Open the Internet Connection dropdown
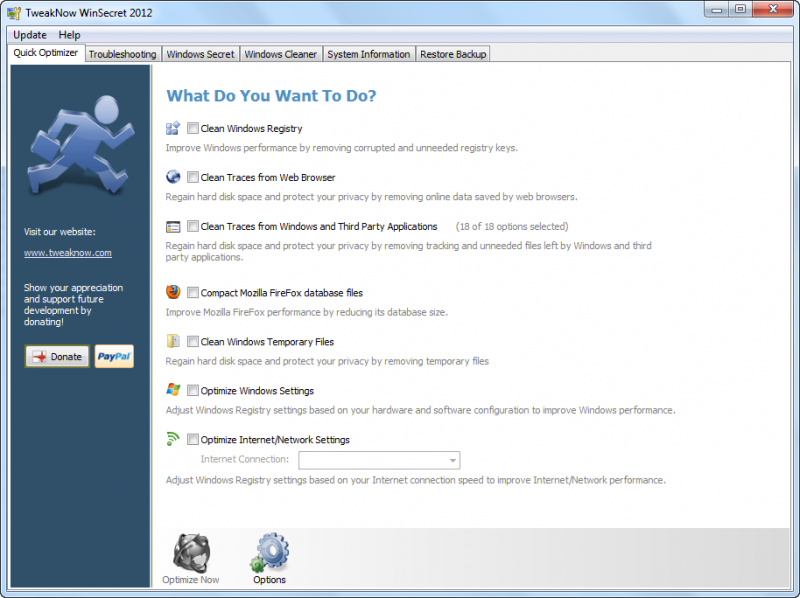The width and height of the screenshot is (800, 598). pos(379,460)
